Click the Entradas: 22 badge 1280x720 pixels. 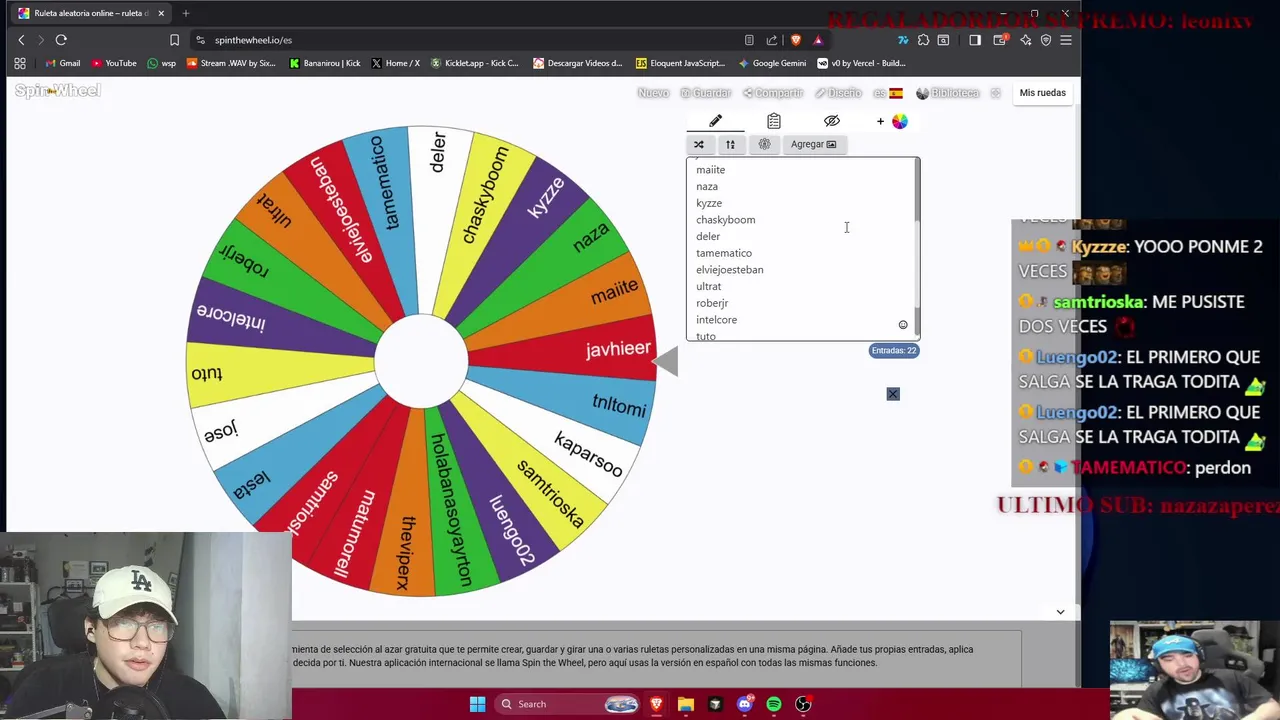[894, 351]
